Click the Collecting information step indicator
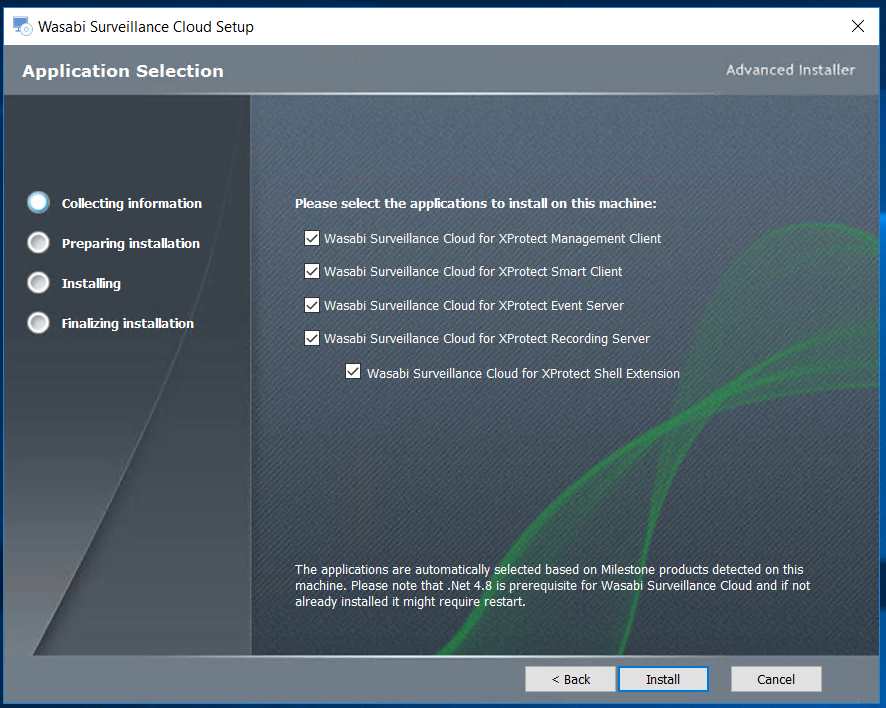The height and width of the screenshot is (708, 886). [x=38, y=202]
